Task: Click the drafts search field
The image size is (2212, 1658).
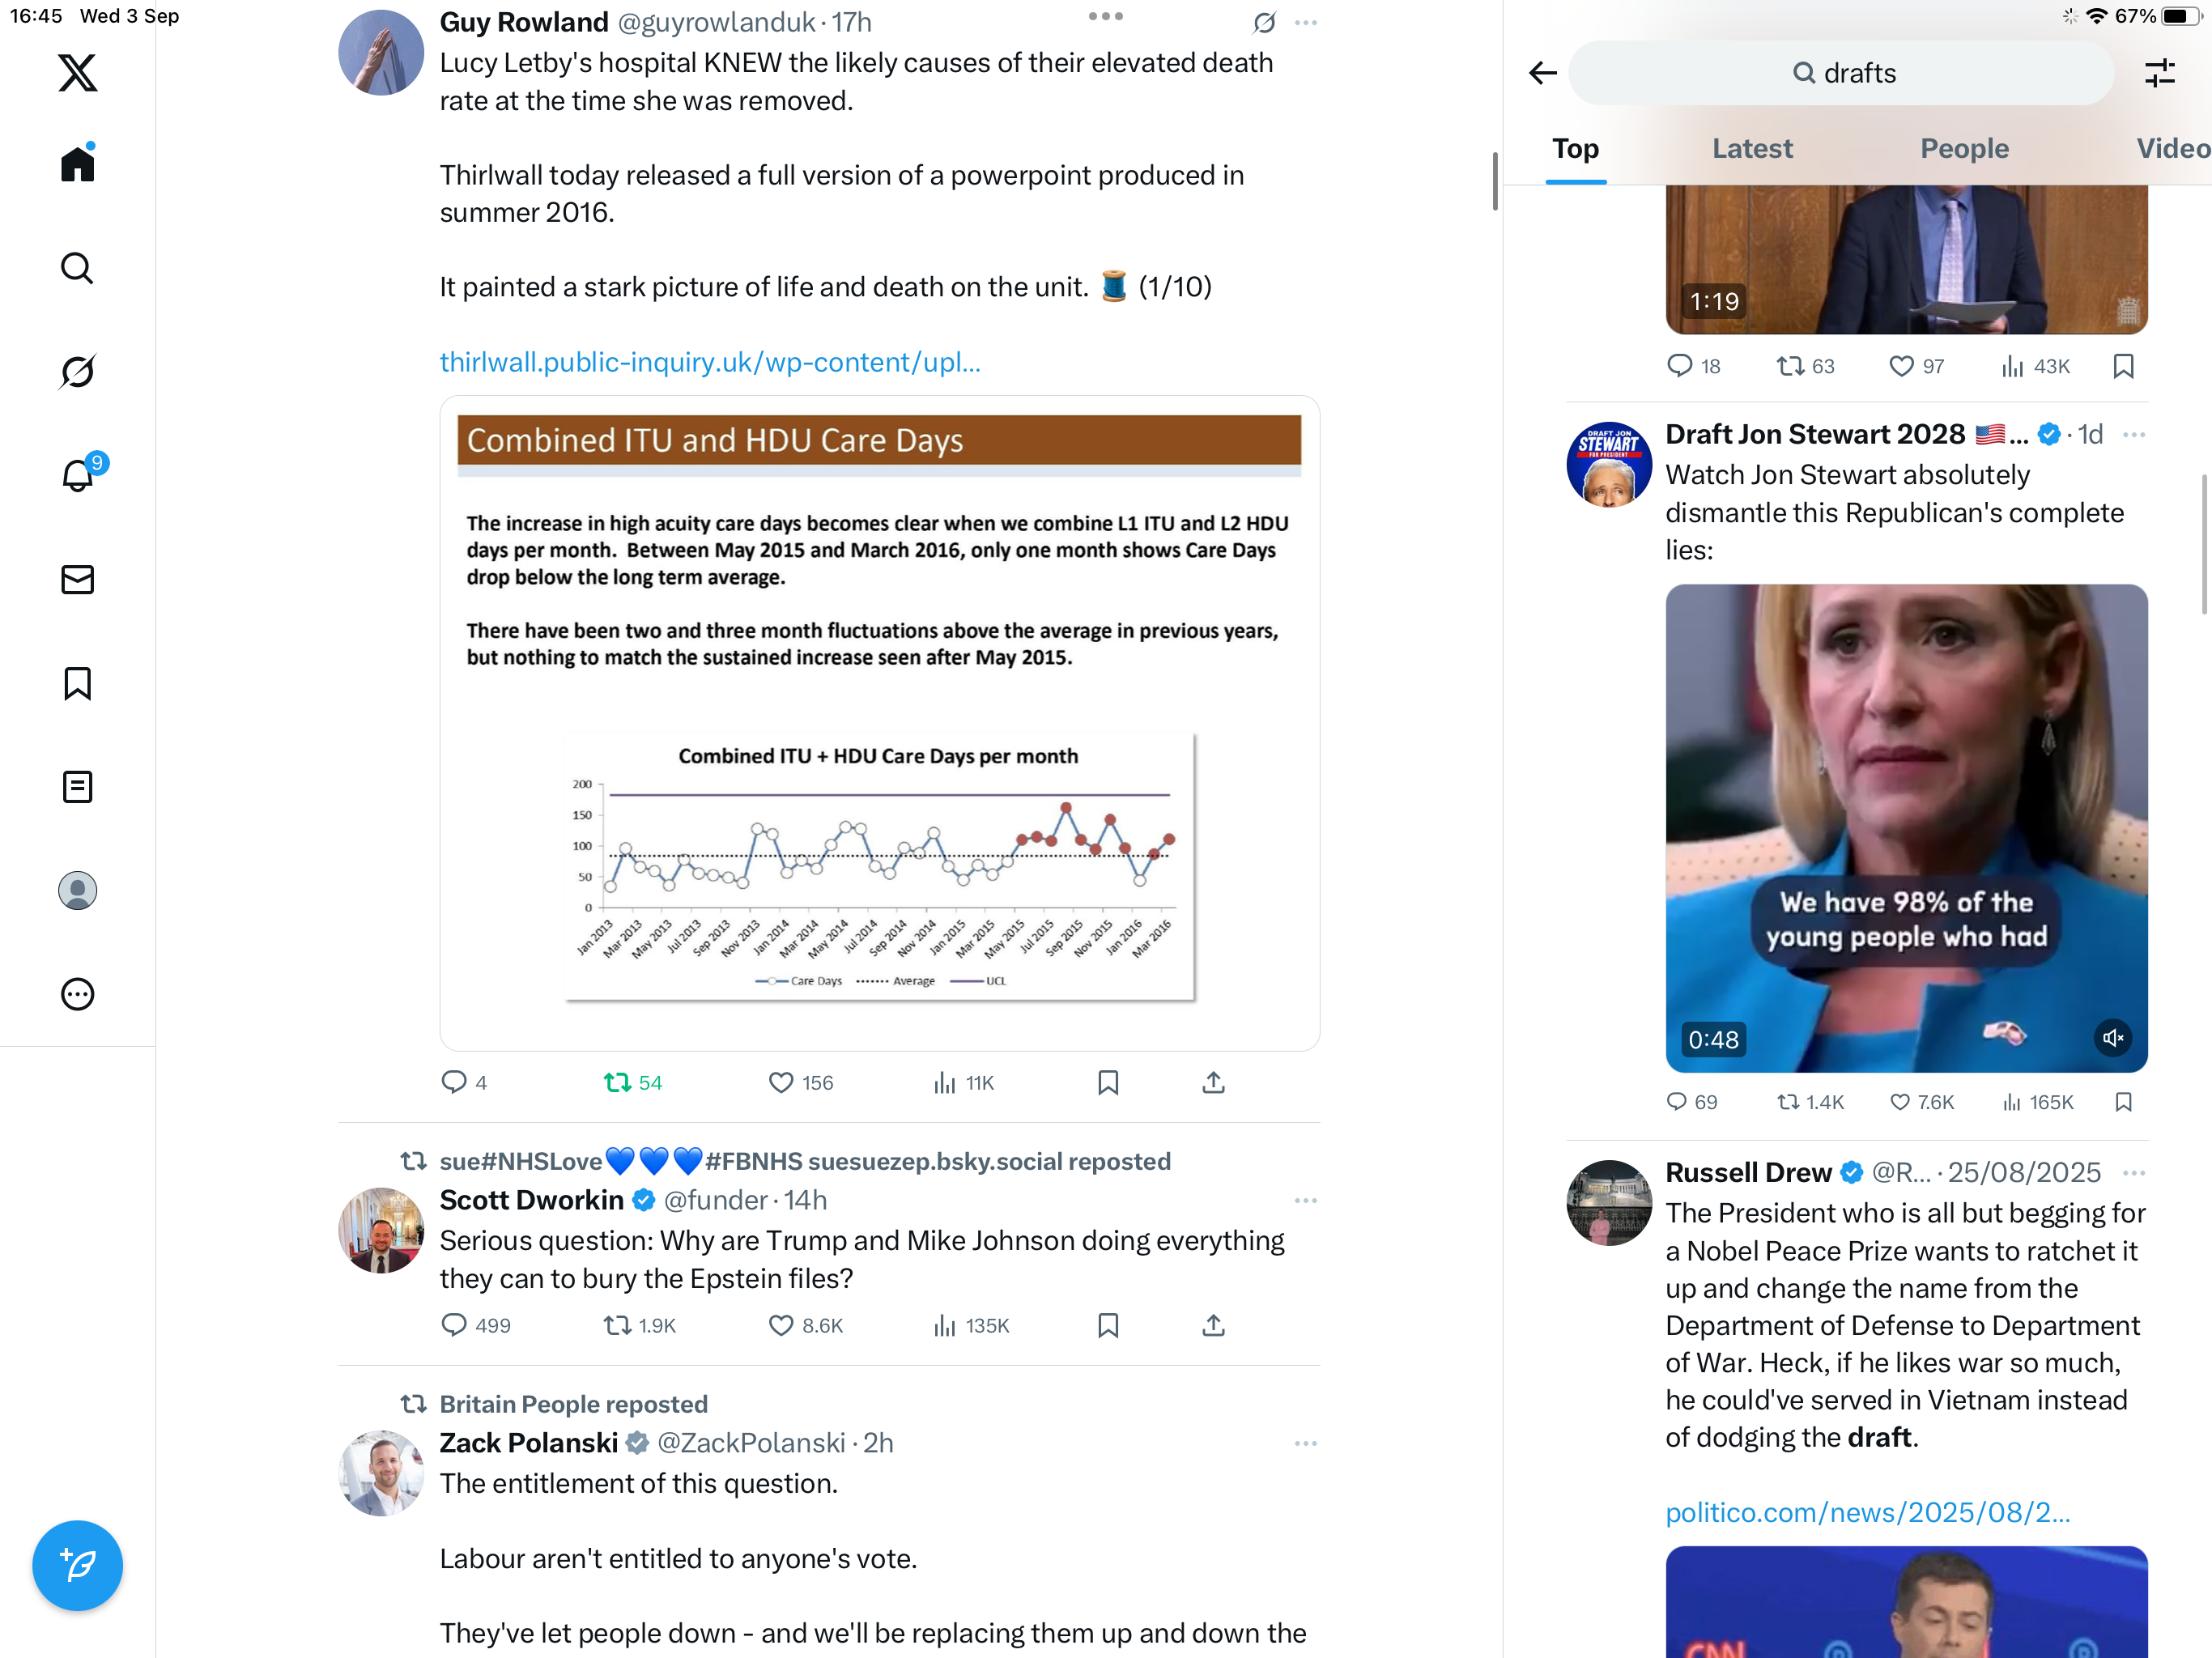Action: 1841,73
